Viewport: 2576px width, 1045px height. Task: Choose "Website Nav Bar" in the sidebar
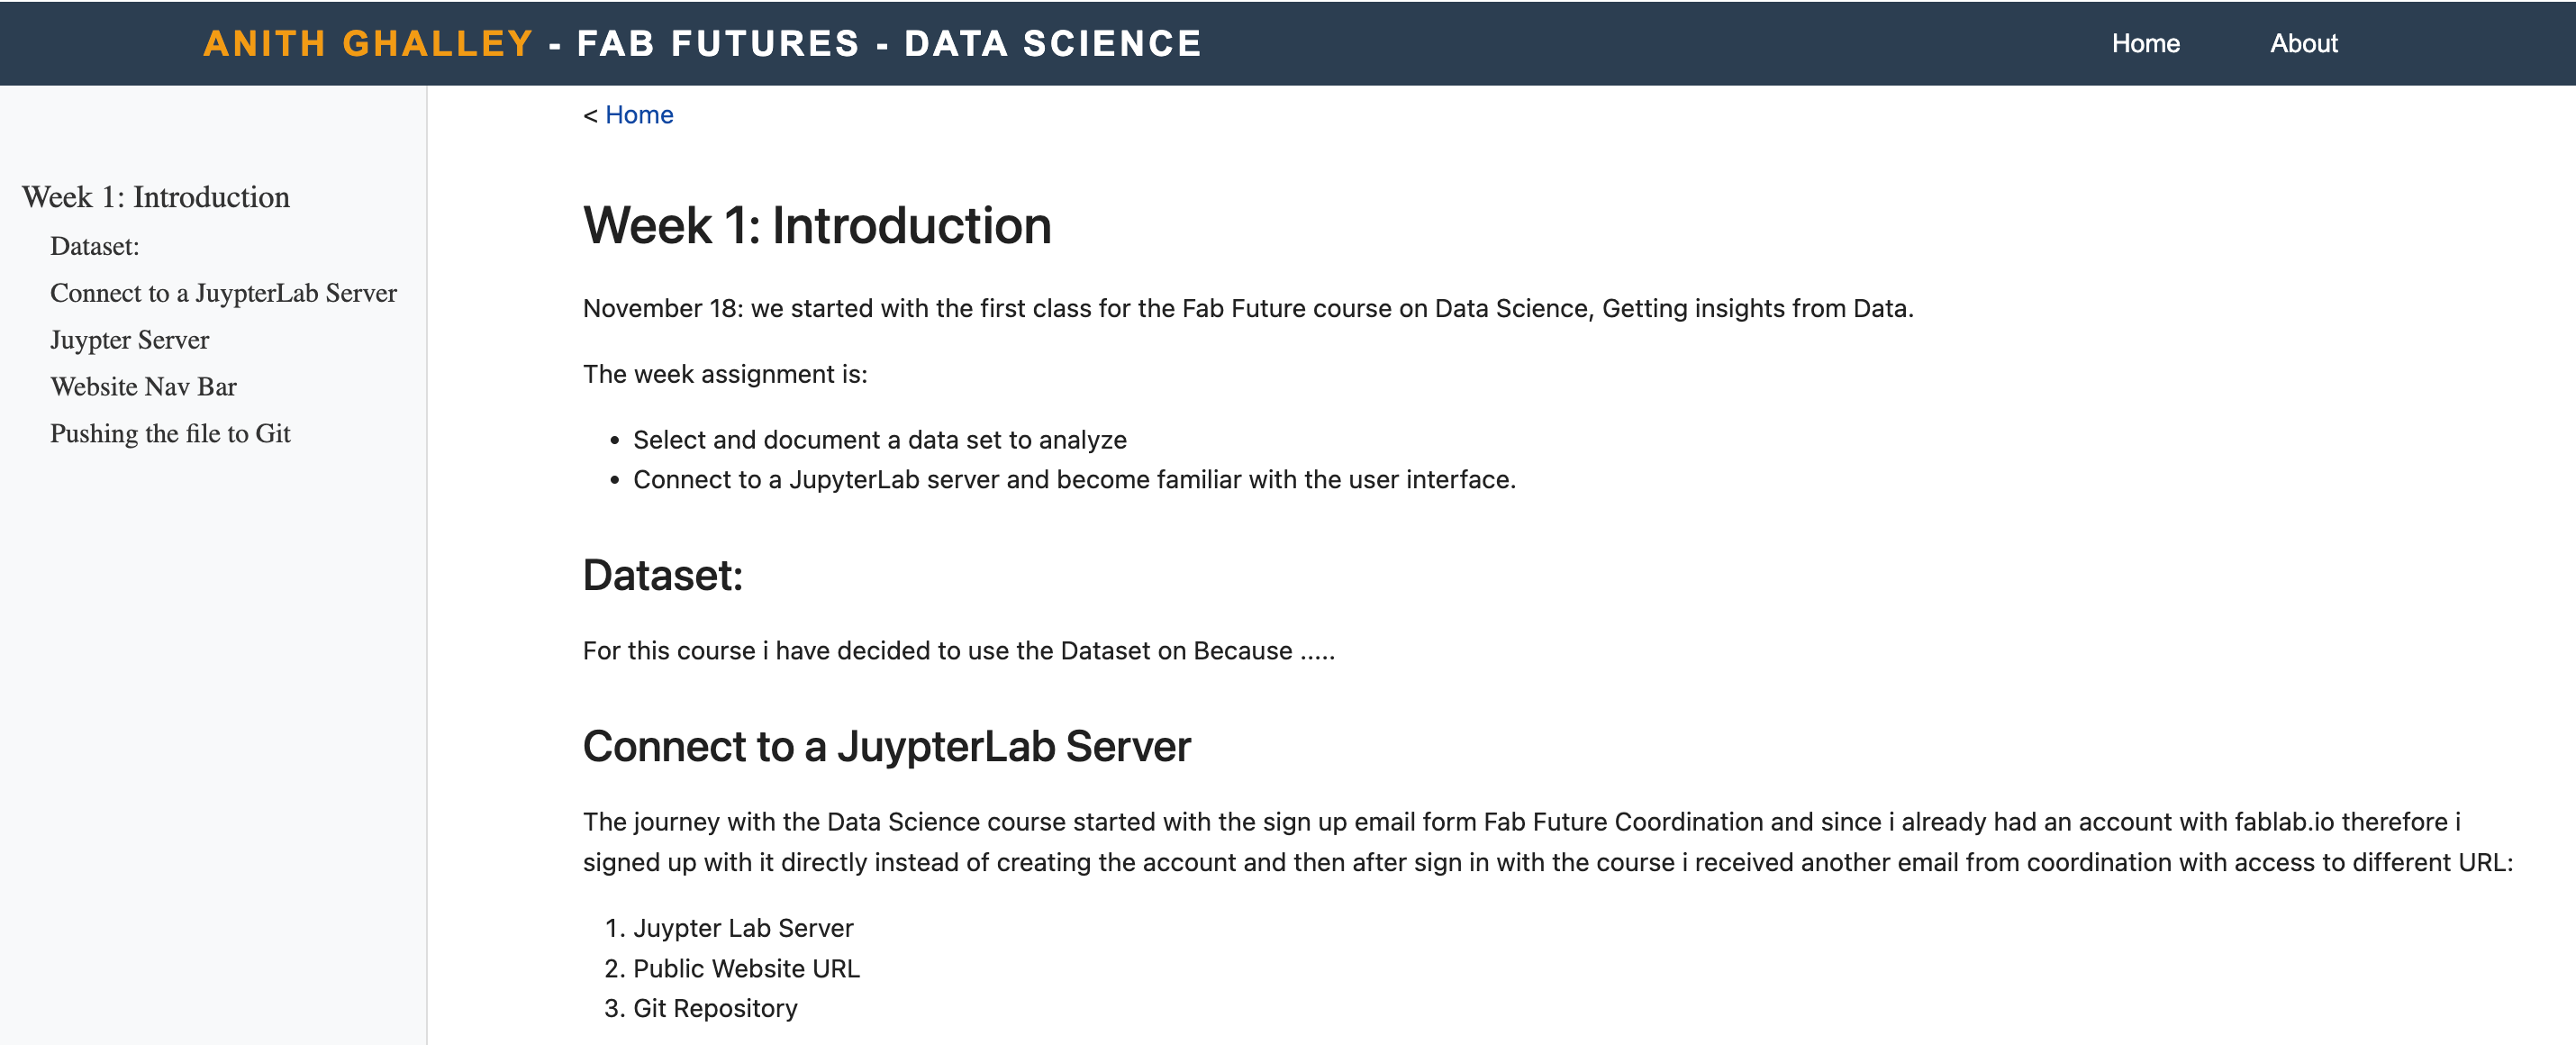[143, 387]
